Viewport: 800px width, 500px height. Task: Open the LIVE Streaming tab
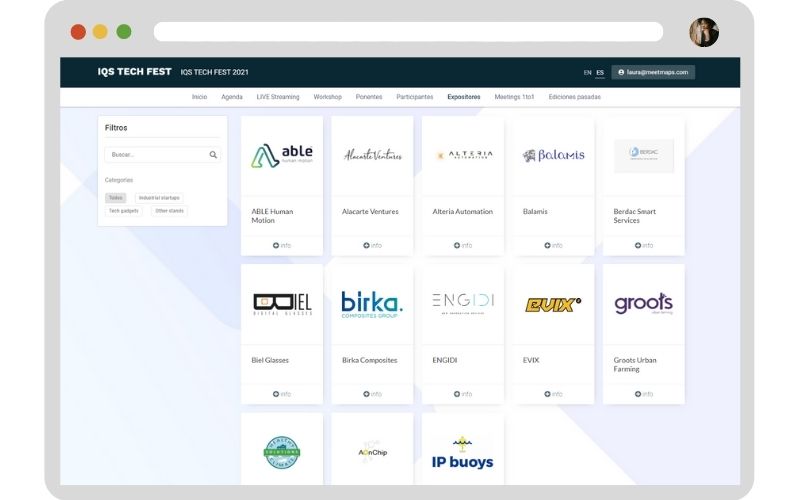click(x=278, y=97)
